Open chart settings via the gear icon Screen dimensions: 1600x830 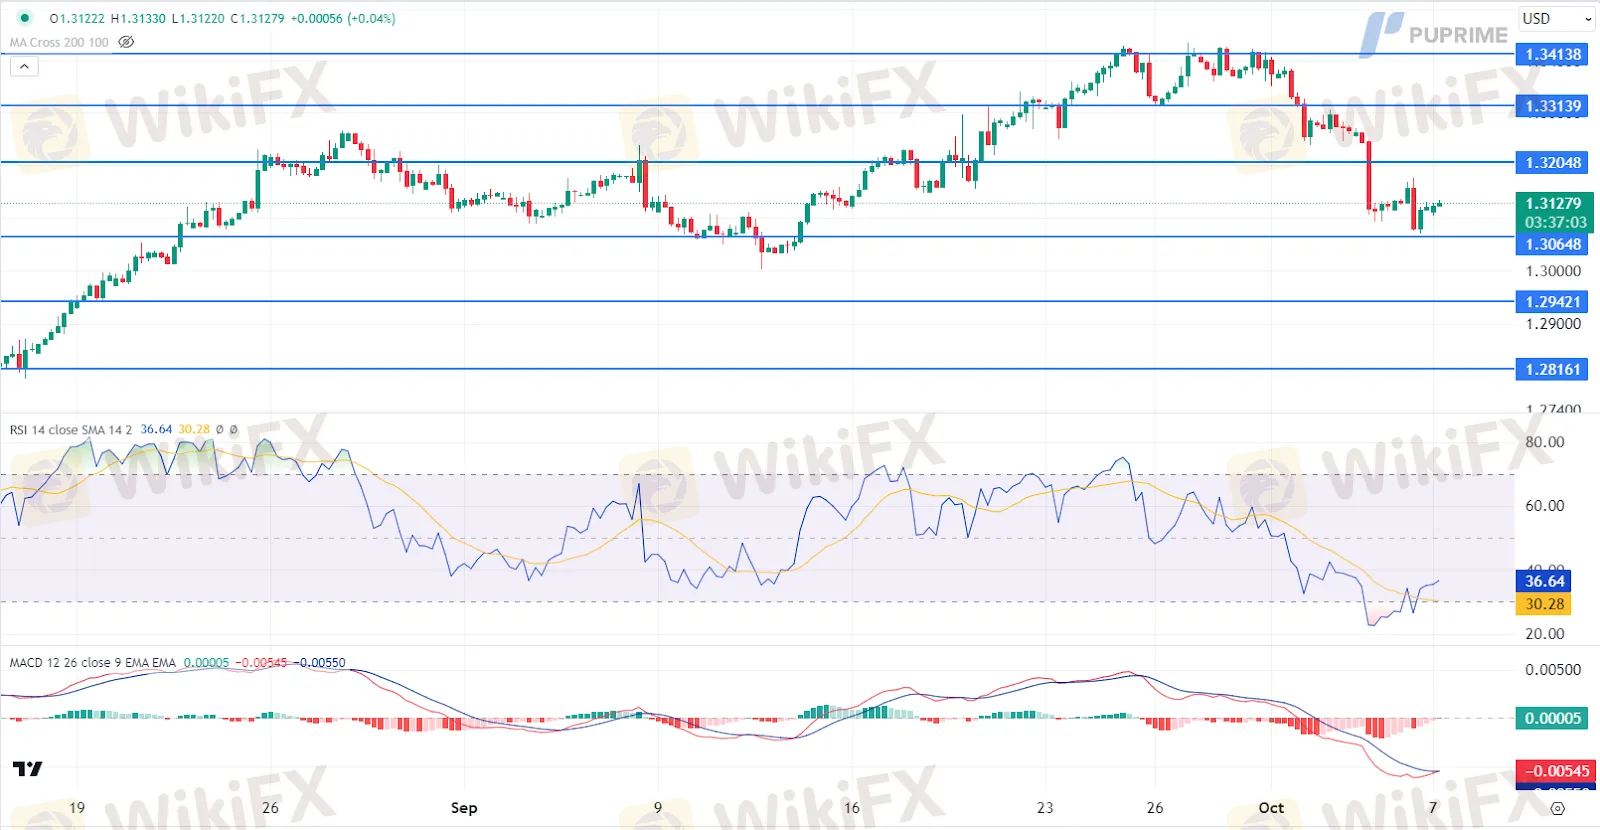(1557, 808)
